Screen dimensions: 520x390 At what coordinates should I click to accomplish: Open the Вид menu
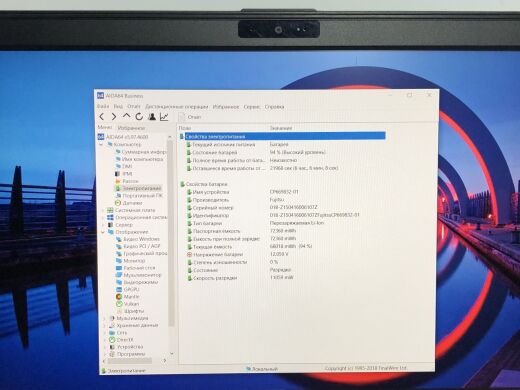(x=118, y=107)
